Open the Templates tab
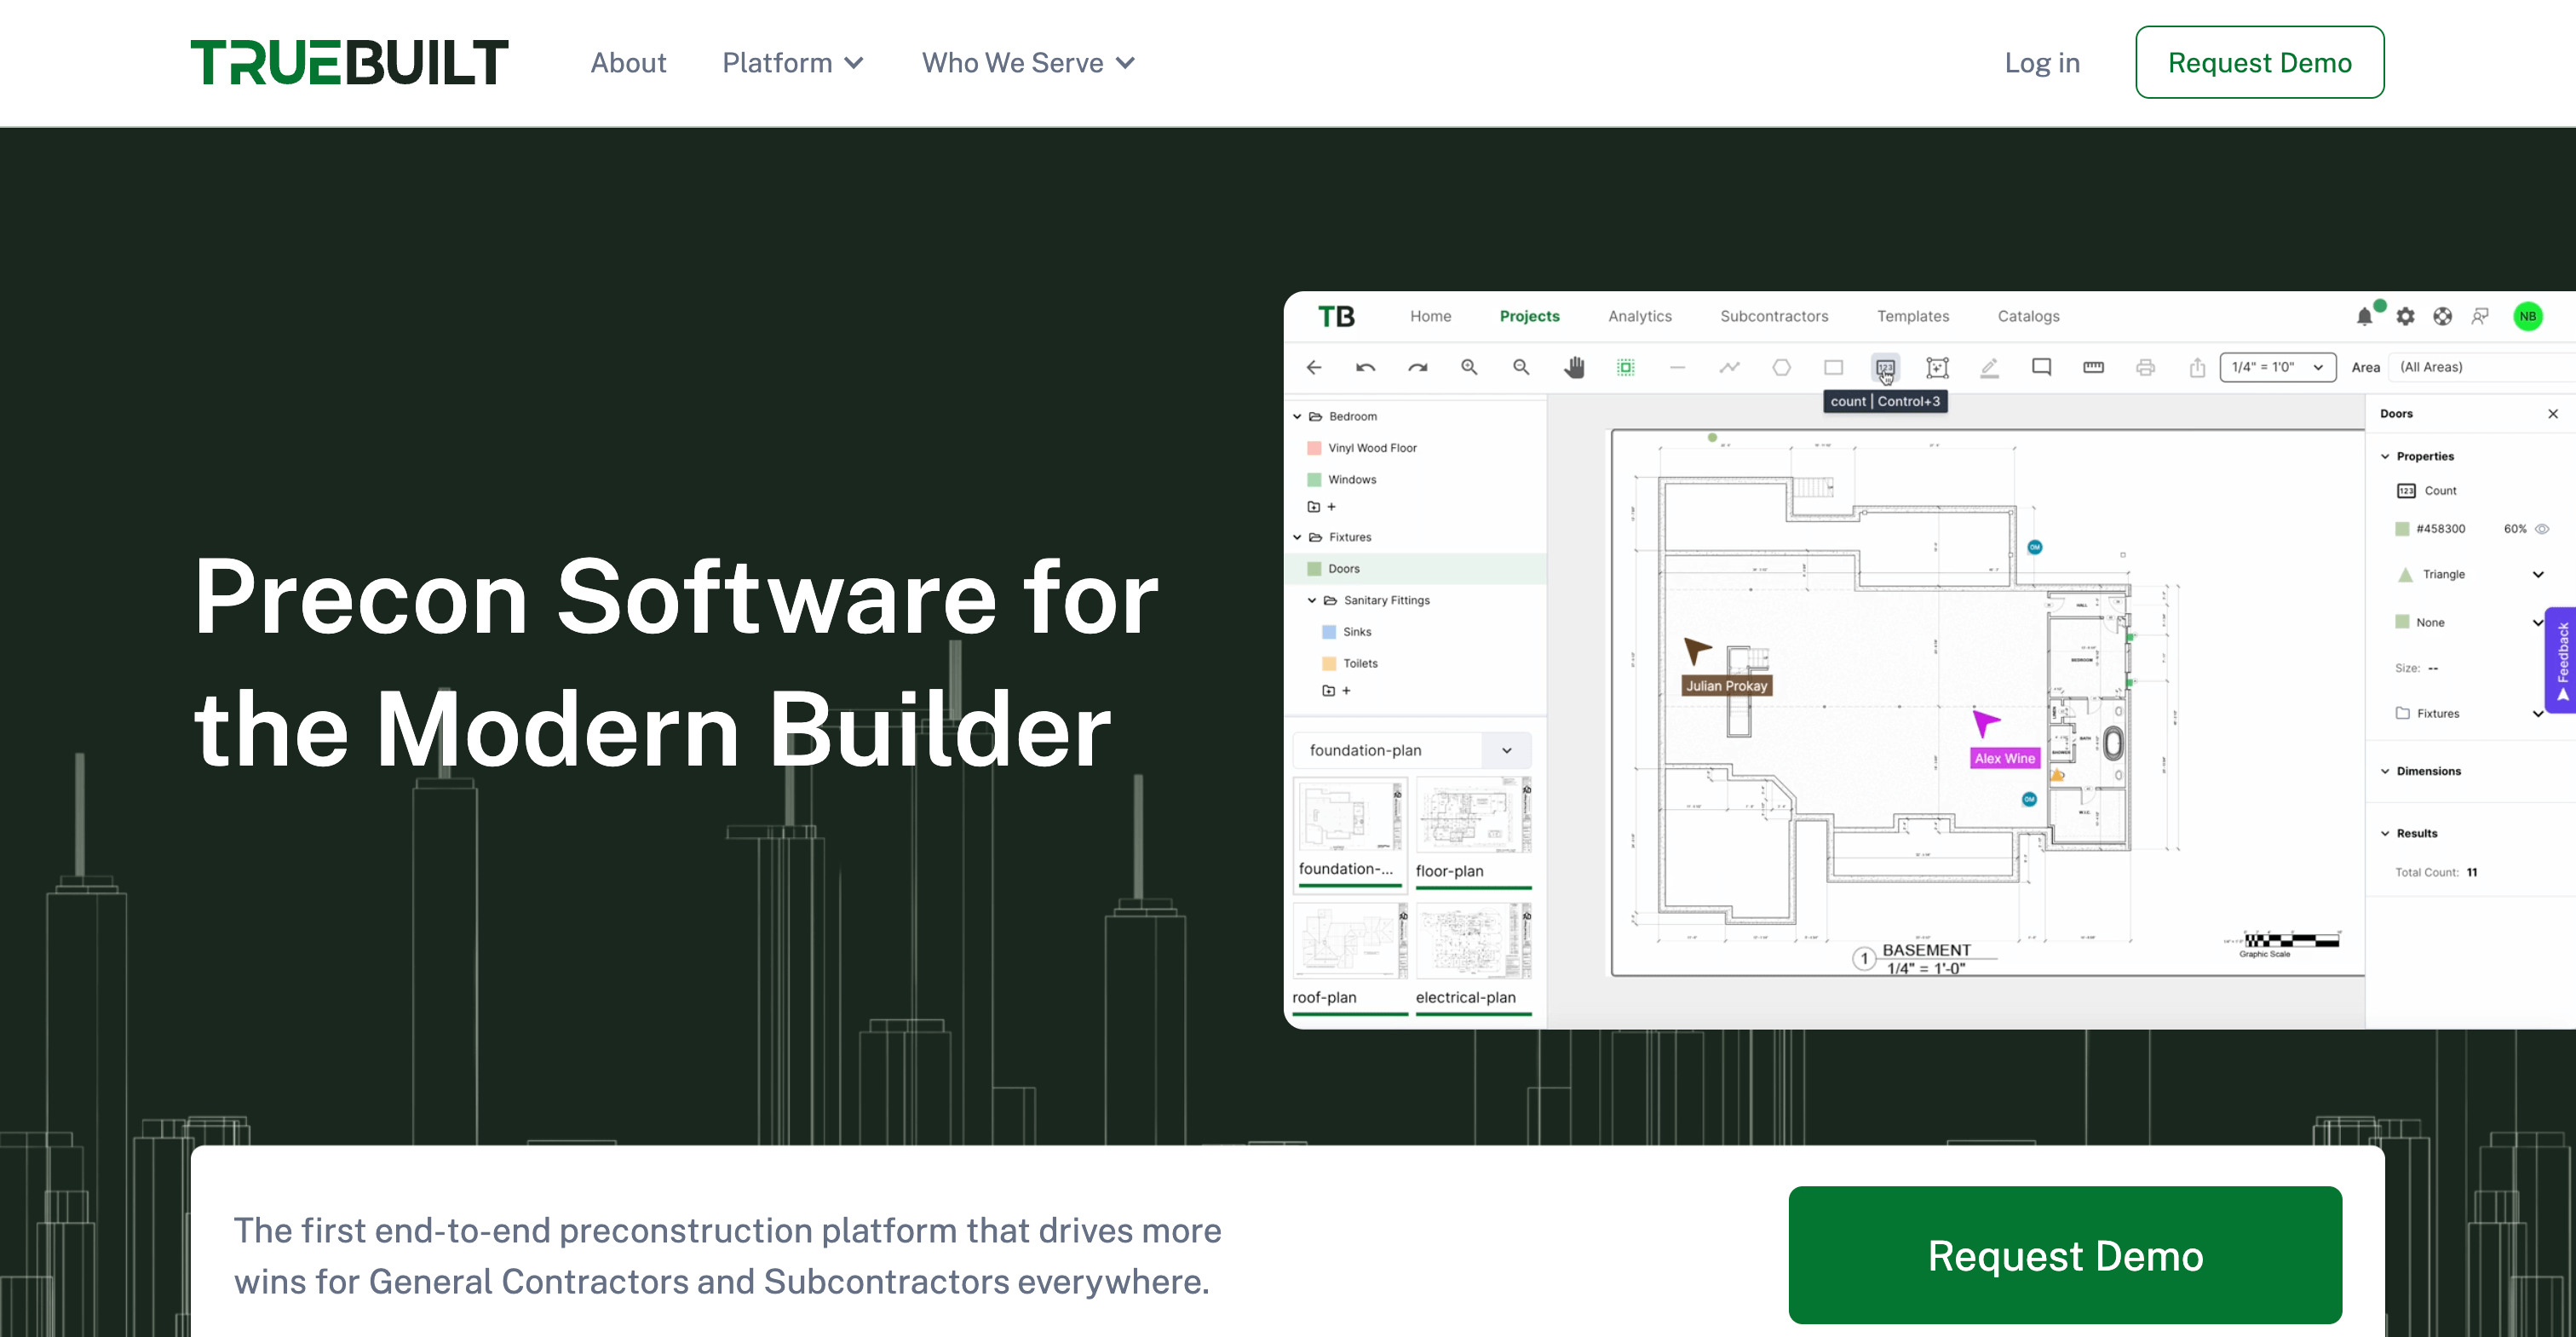The image size is (2576, 1337). pos(1912,316)
